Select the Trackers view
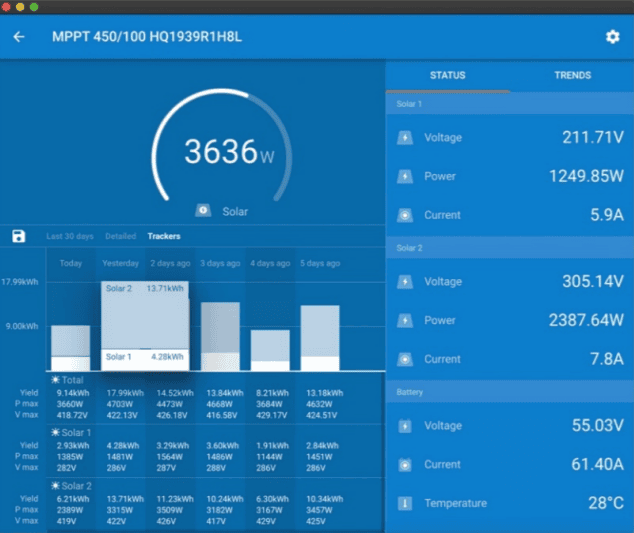The height and width of the screenshot is (533, 634). 164,236
